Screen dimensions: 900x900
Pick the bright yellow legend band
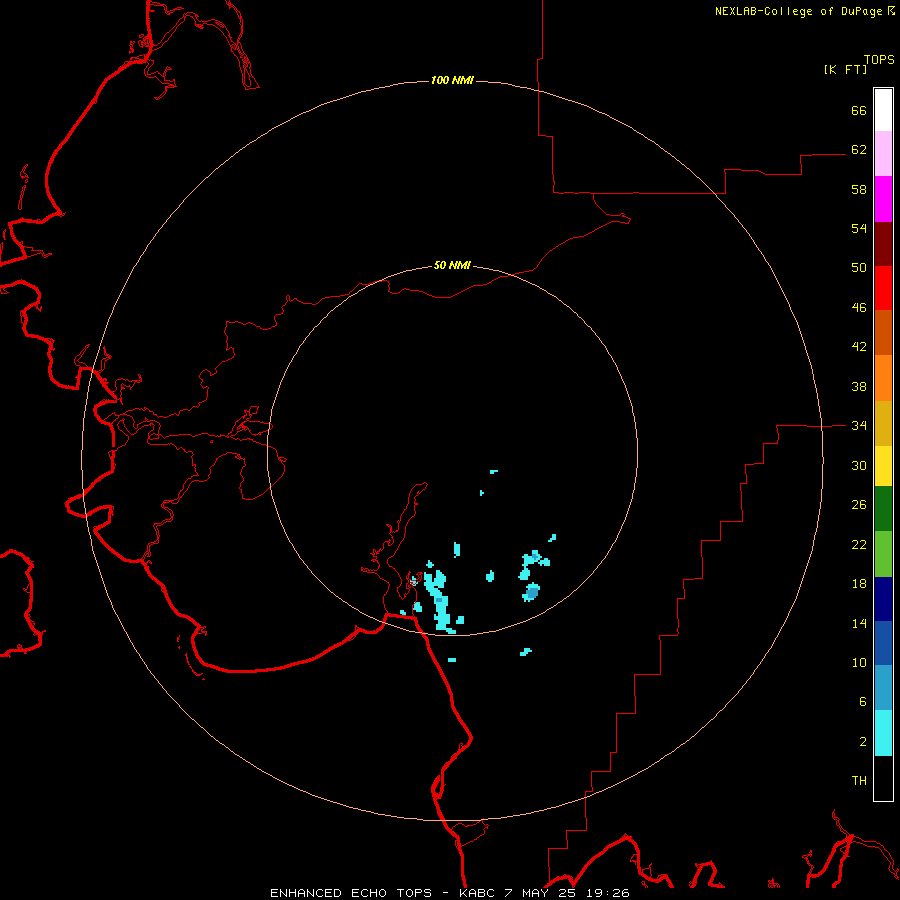(x=883, y=466)
